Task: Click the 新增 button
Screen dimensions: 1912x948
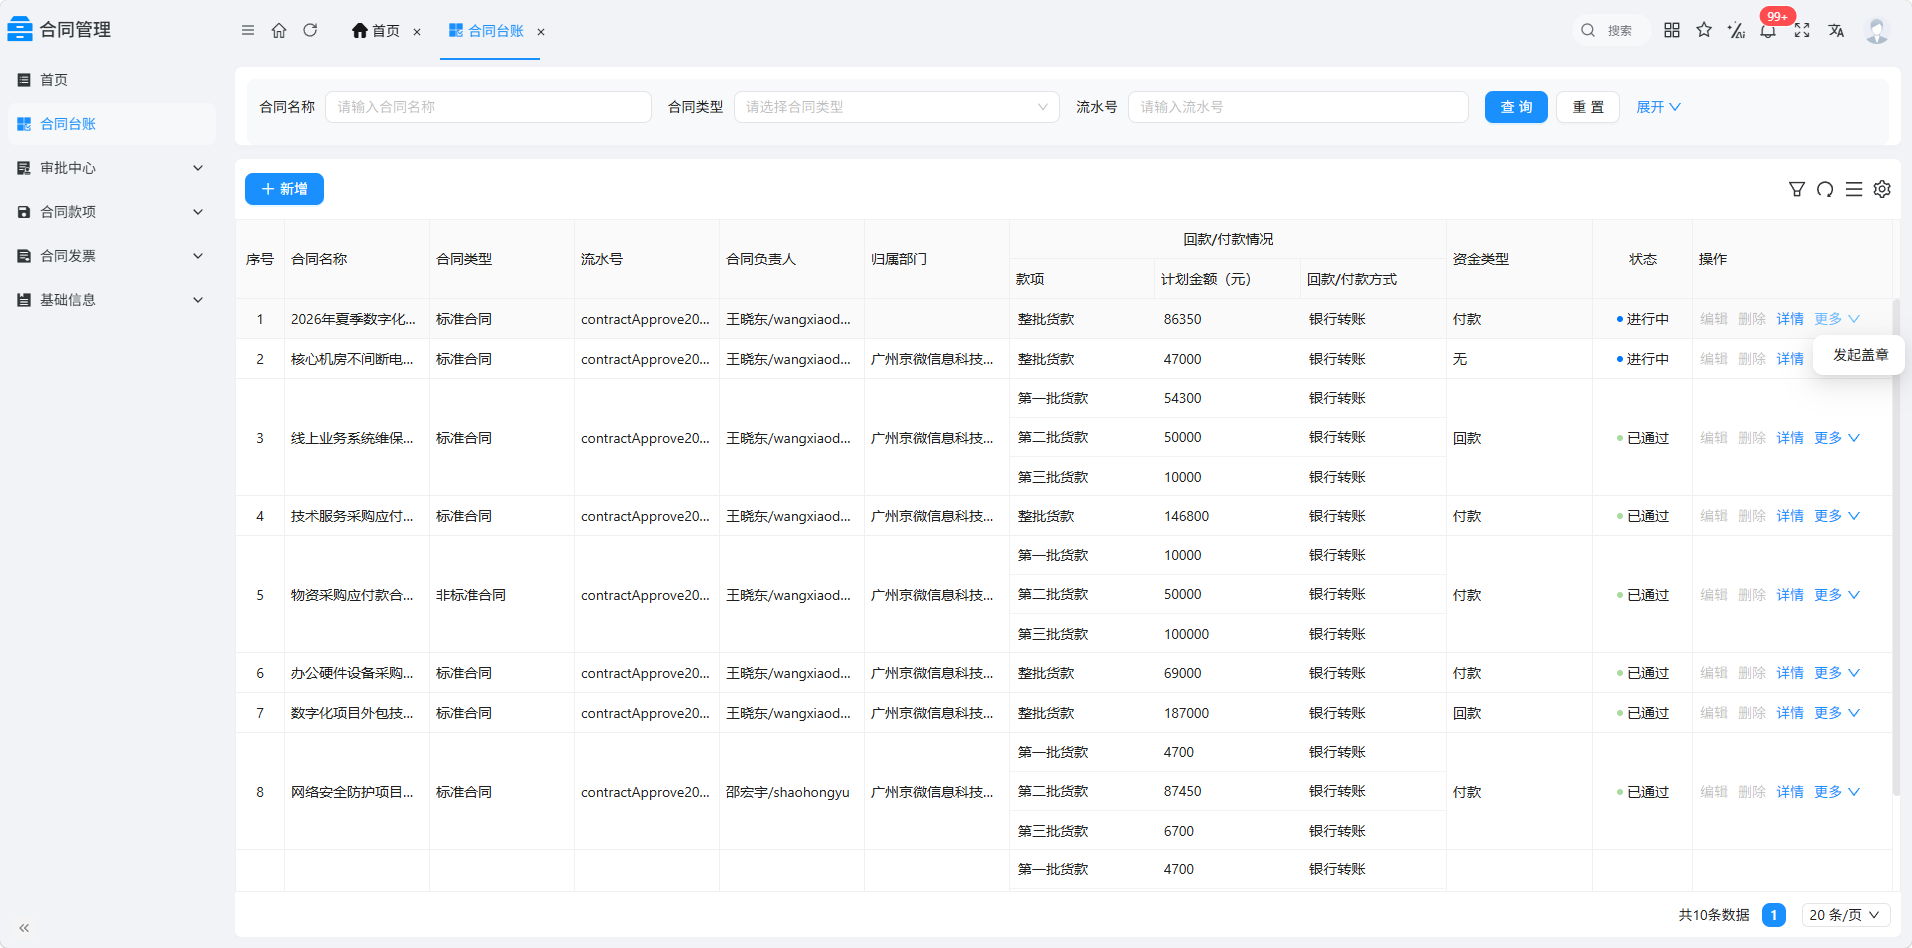Action: (284, 189)
